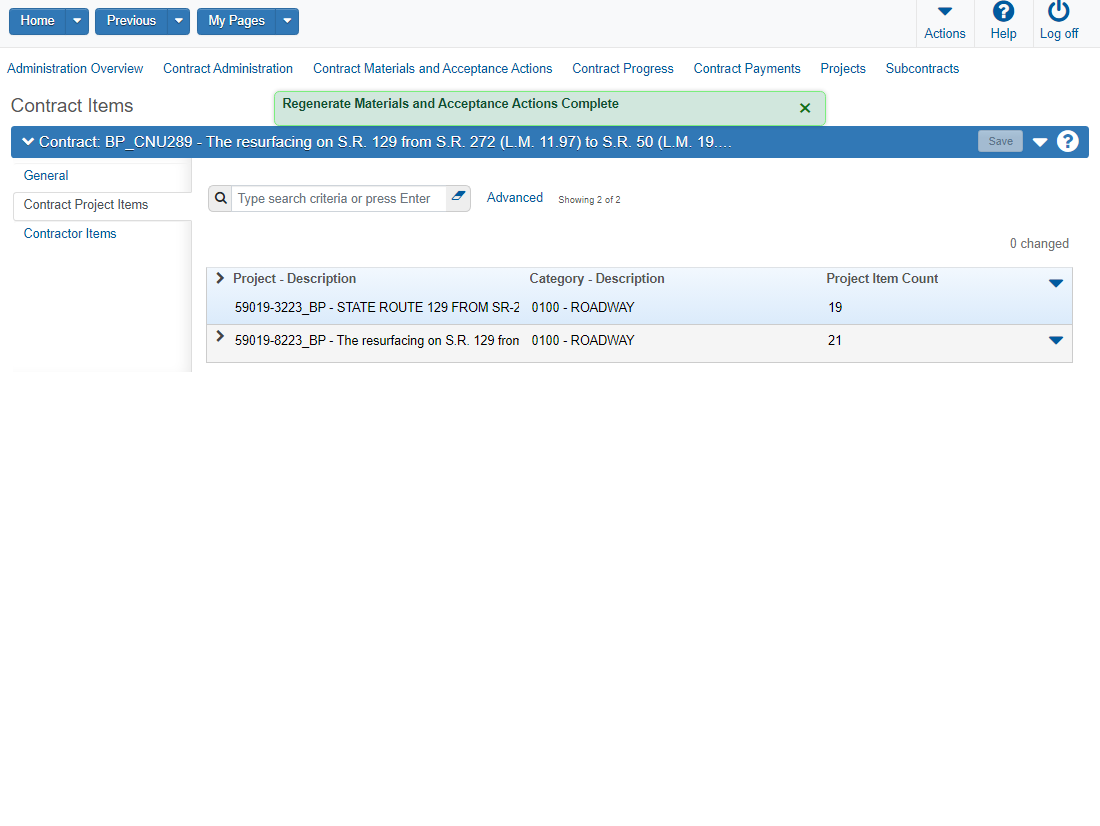Expand the My Pages dropdown arrow

(287, 21)
